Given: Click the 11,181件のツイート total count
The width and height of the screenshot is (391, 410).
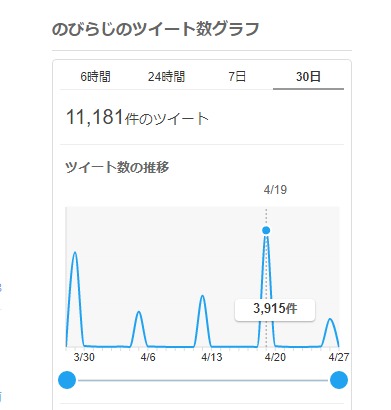Looking at the screenshot, I should 137,118.
